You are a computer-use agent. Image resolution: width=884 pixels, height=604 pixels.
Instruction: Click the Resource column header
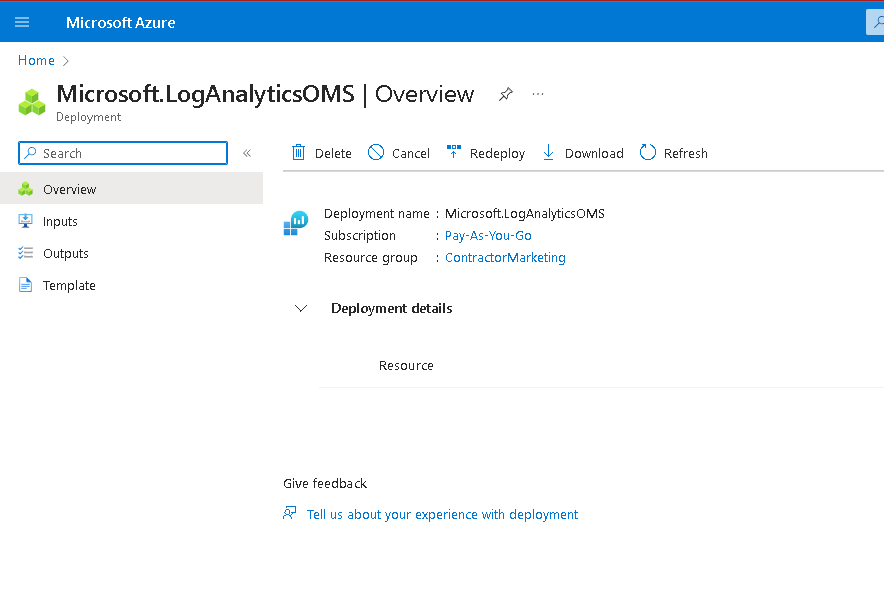[x=406, y=365]
